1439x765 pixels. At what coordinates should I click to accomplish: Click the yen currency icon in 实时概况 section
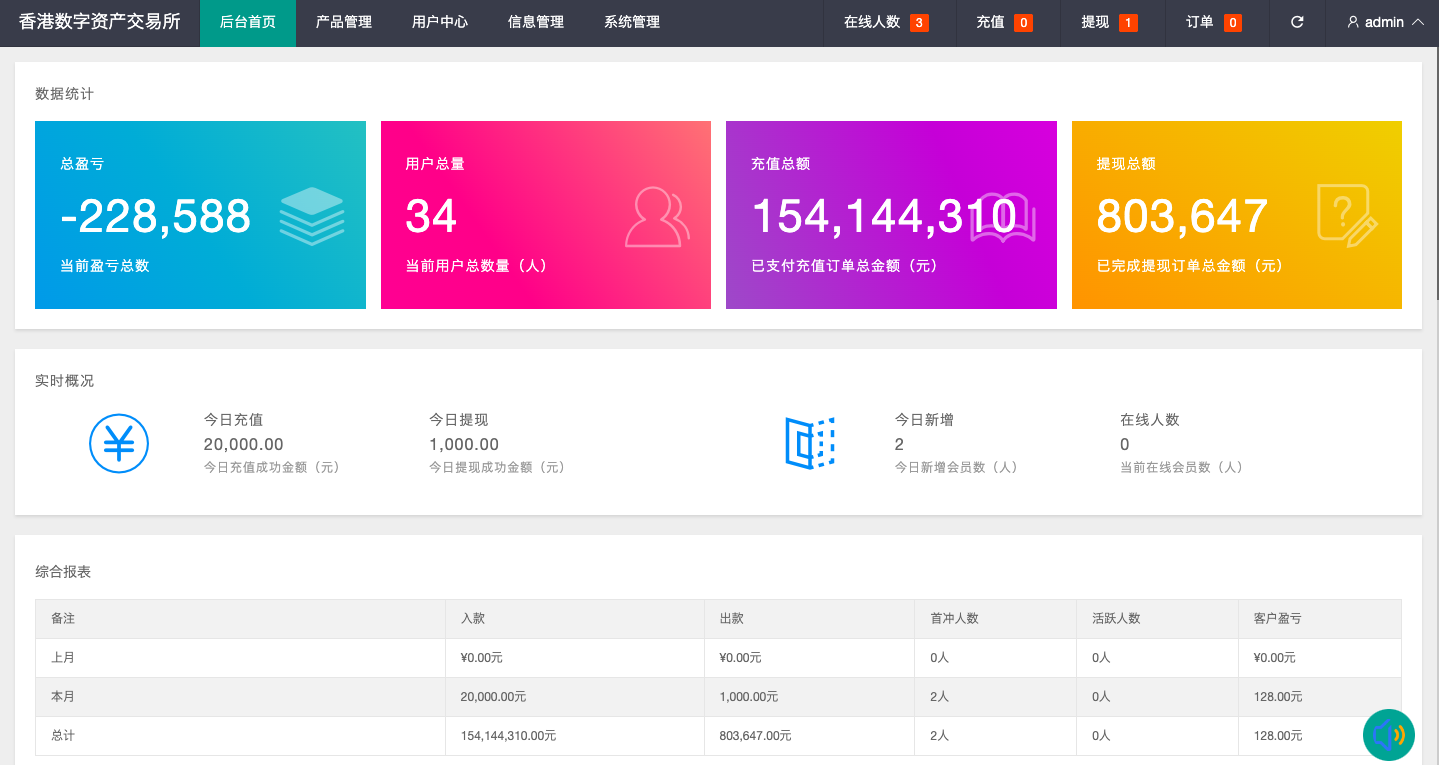119,443
